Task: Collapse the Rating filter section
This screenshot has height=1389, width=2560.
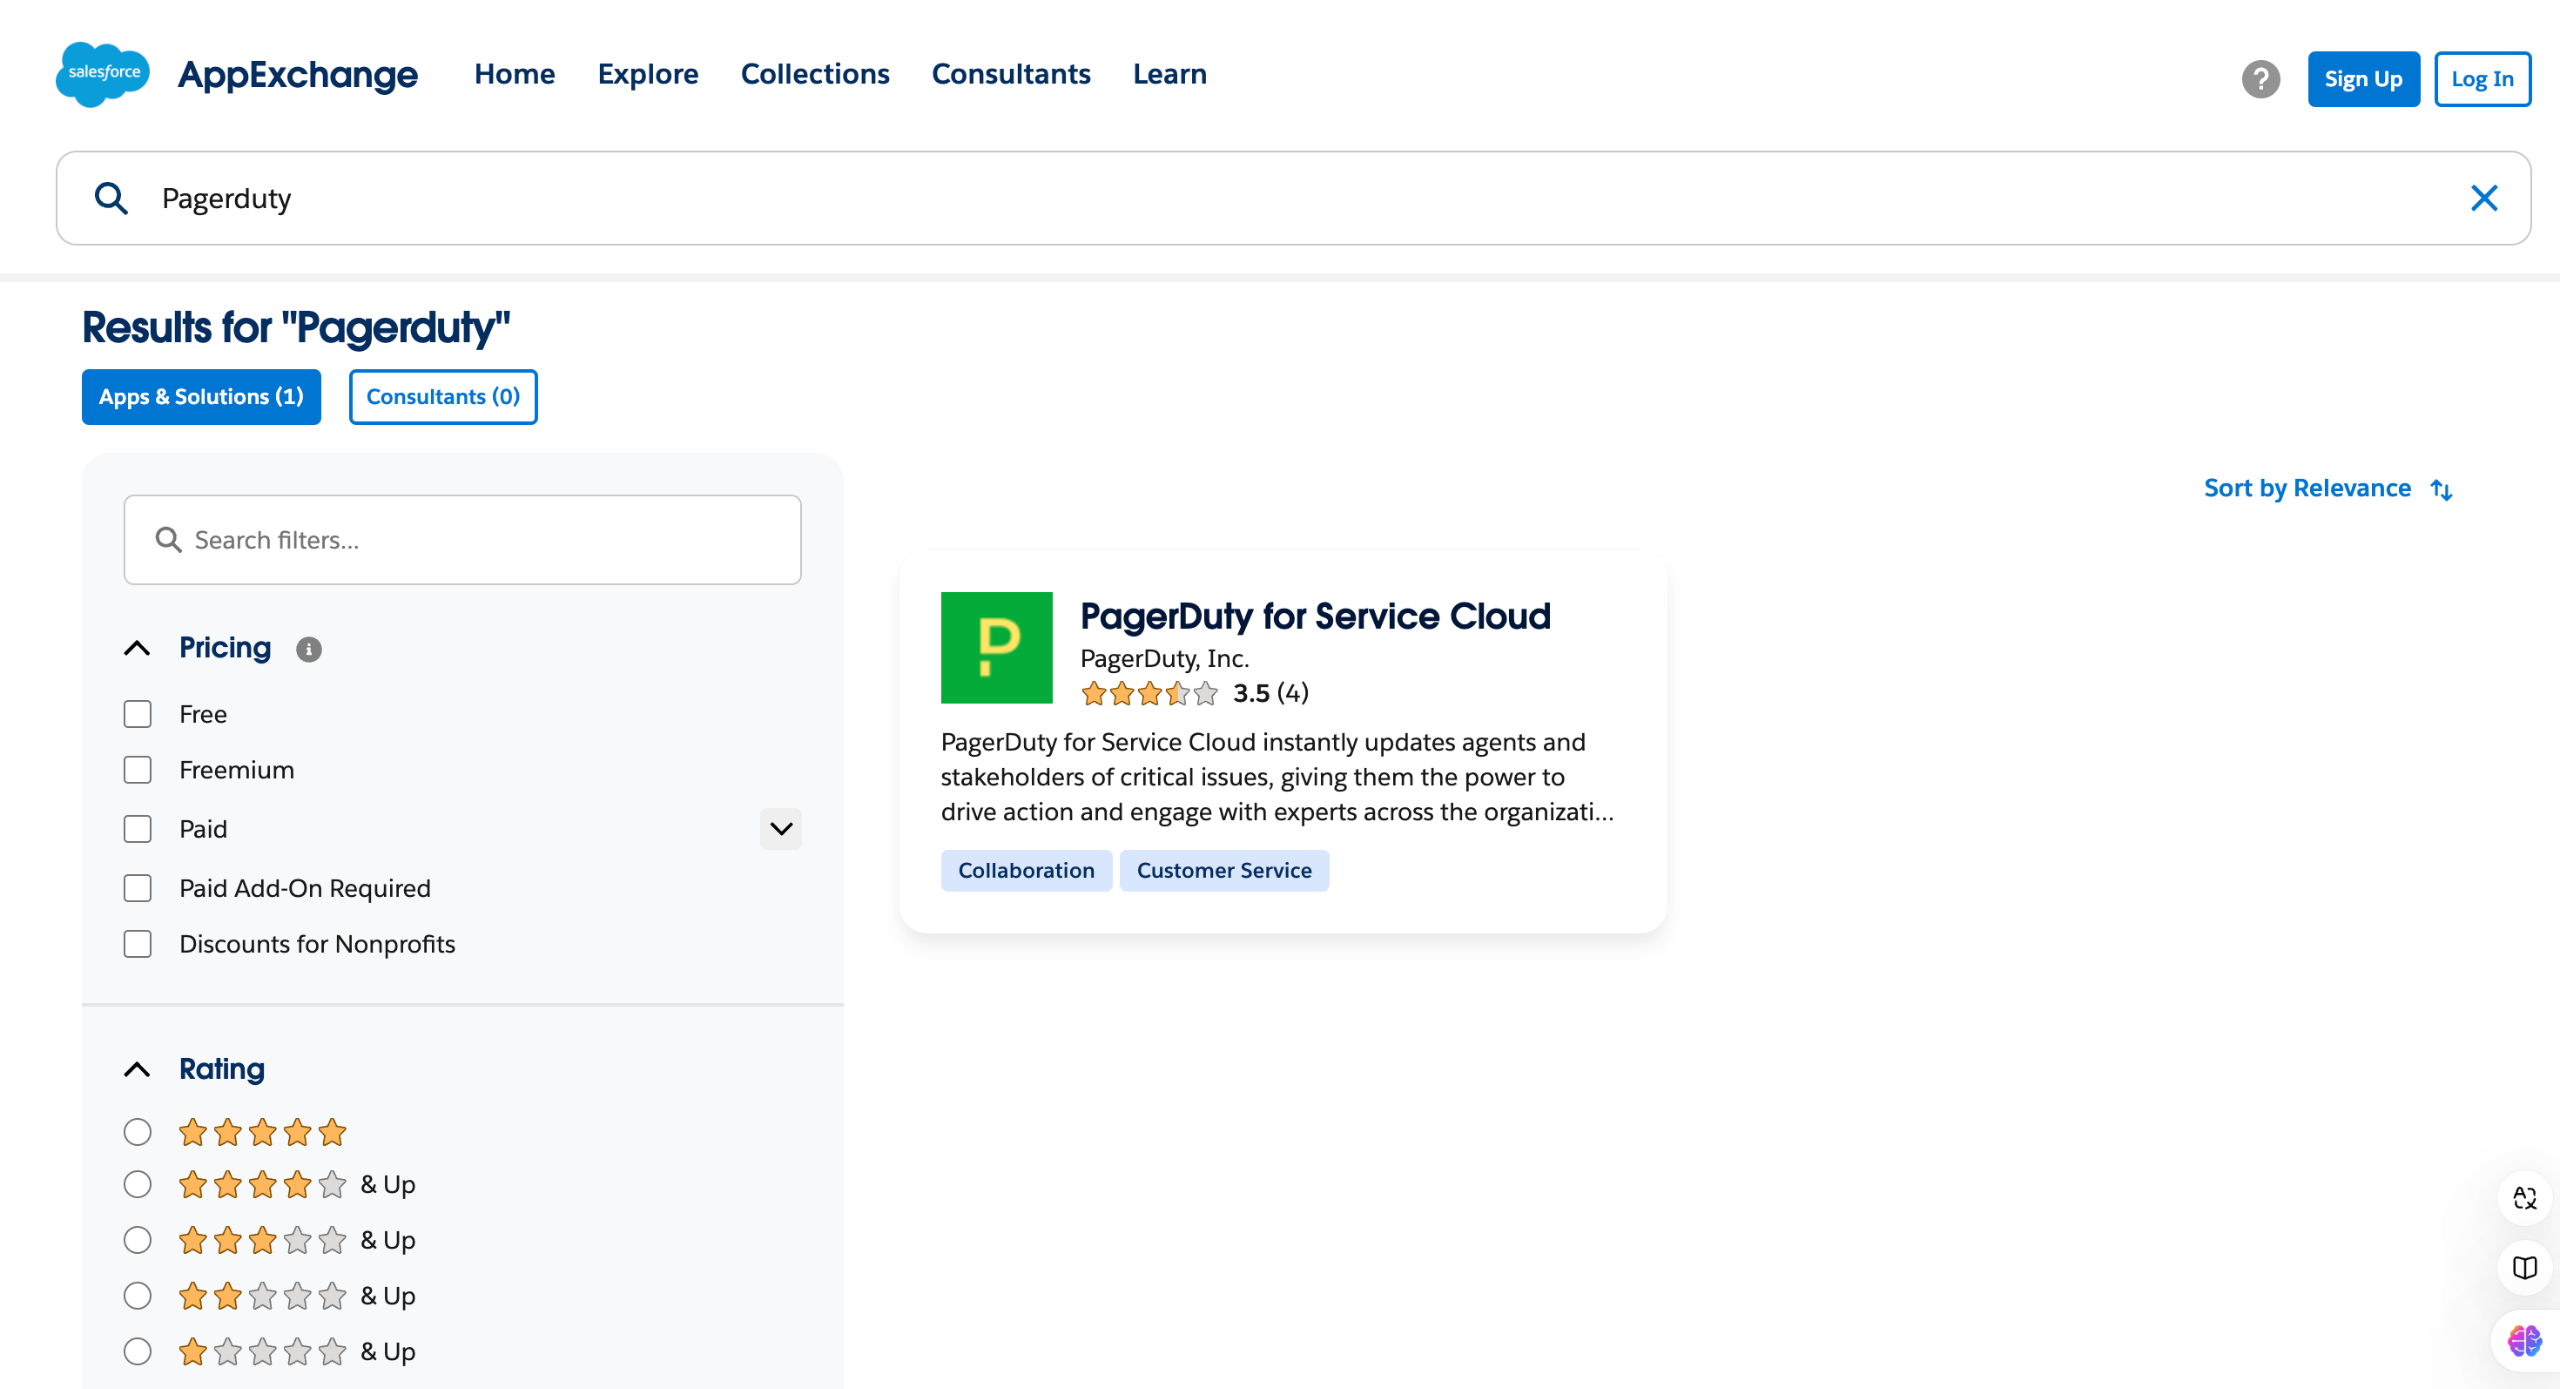Action: pos(137,1069)
